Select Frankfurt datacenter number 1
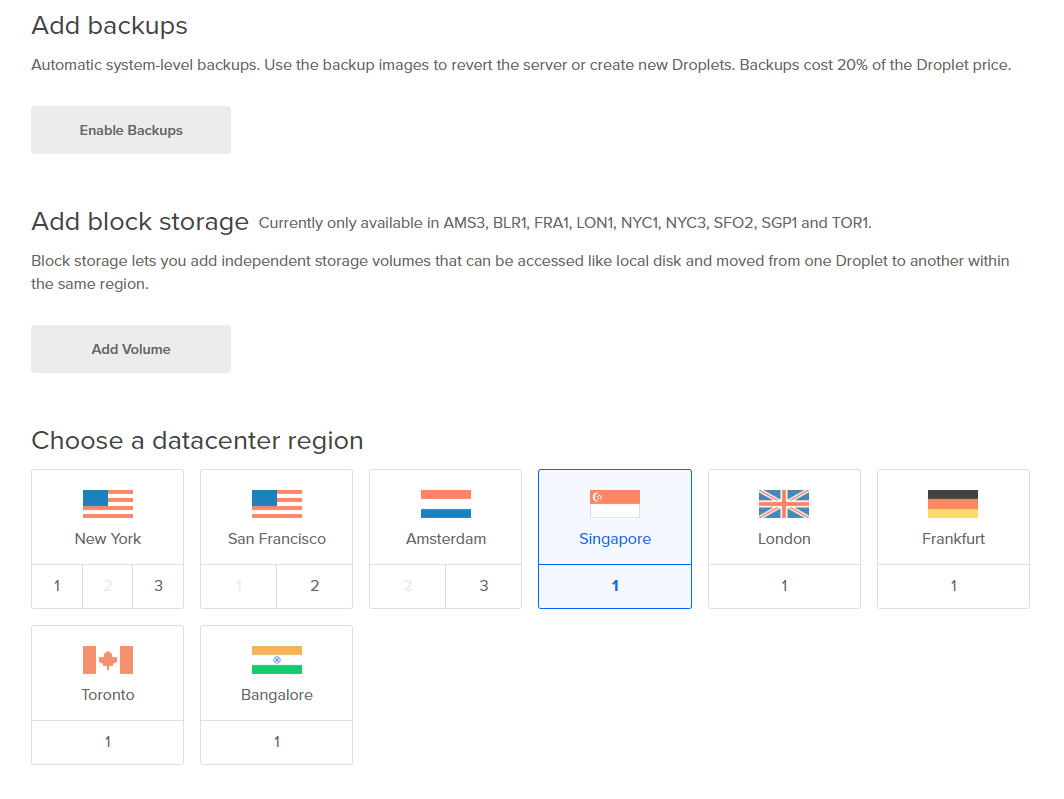The width and height of the screenshot is (1064, 799). tap(952, 586)
